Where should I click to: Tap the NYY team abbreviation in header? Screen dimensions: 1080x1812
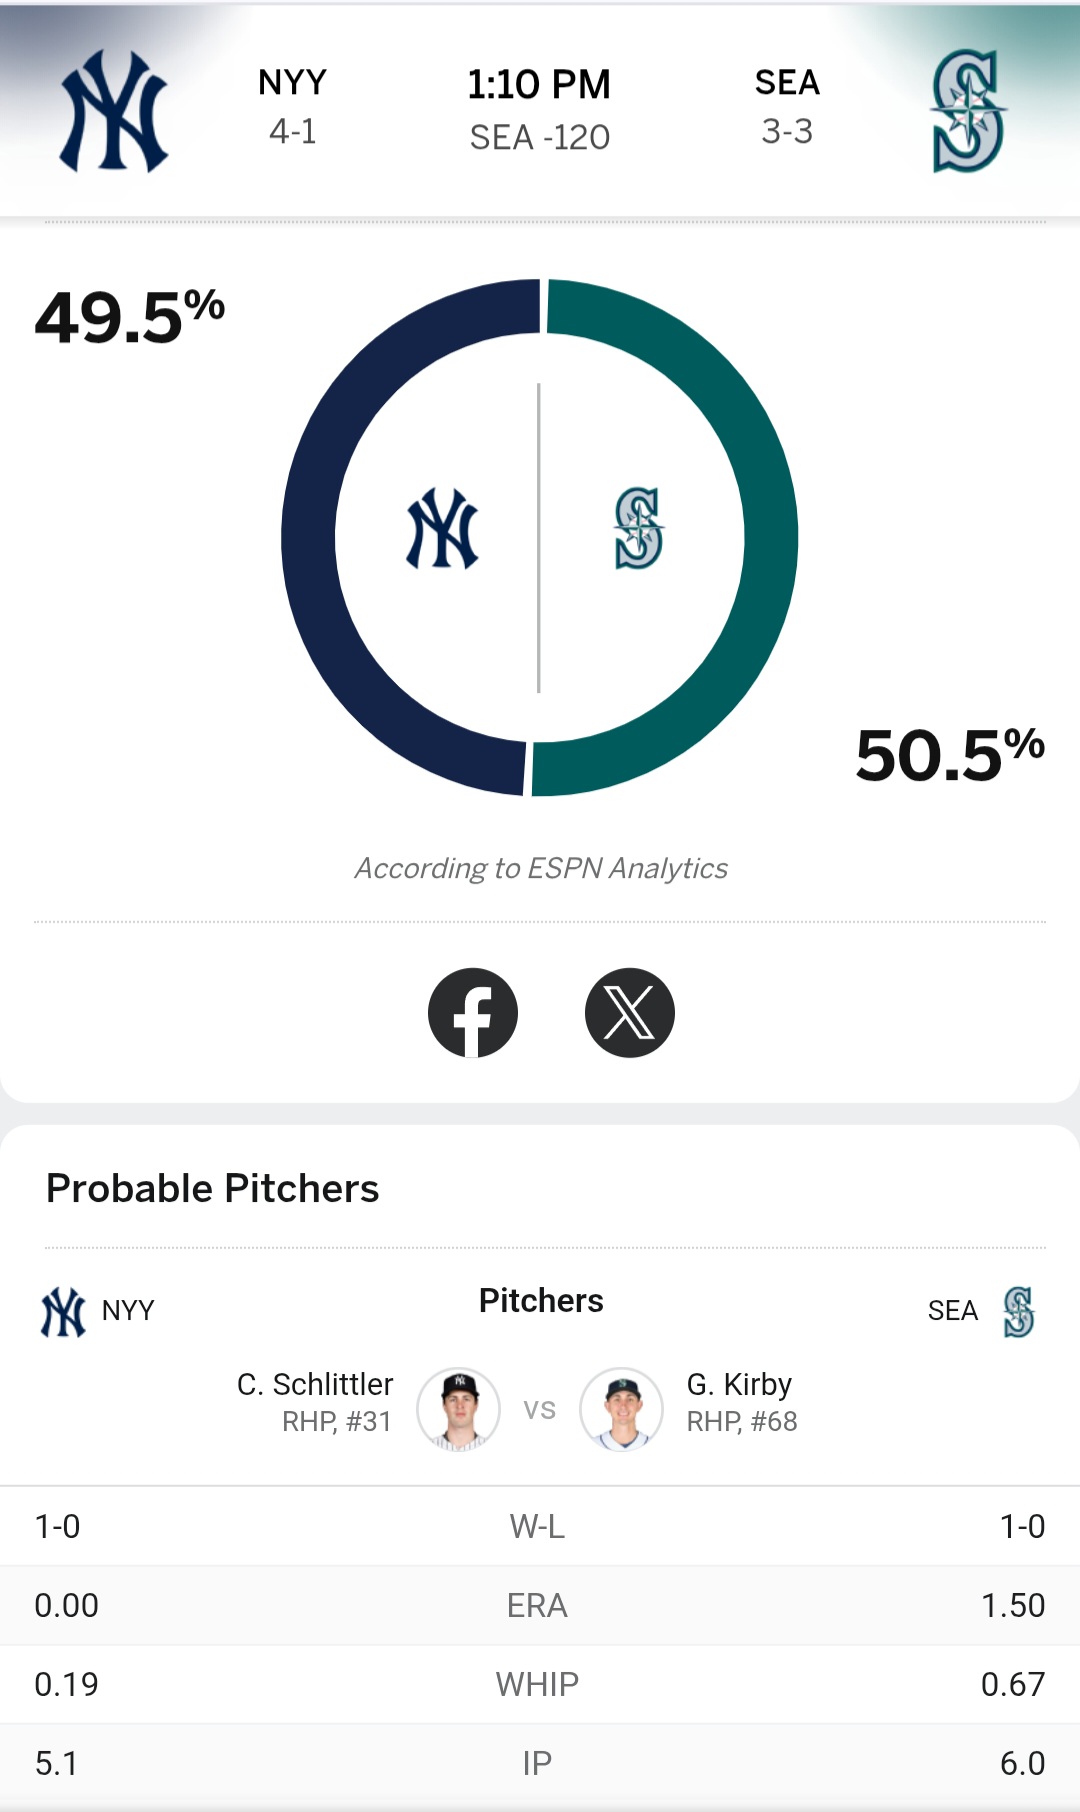click(292, 83)
